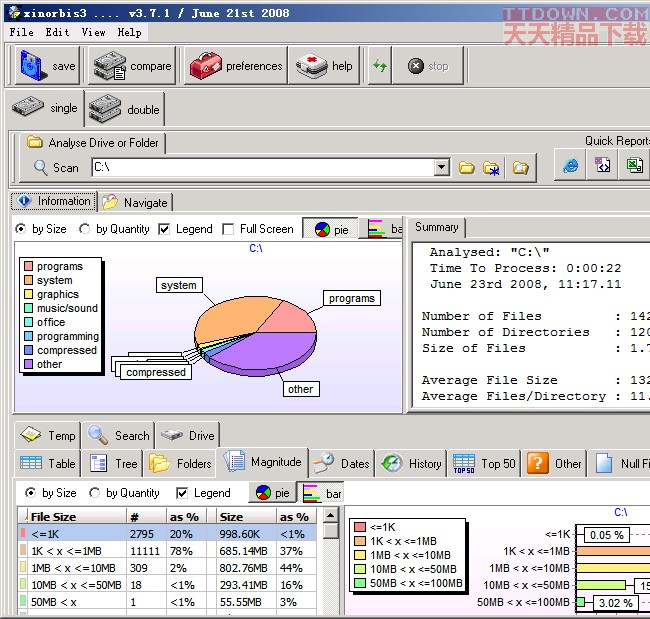Open HTML quick report Internet Explorer icon

[570, 165]
